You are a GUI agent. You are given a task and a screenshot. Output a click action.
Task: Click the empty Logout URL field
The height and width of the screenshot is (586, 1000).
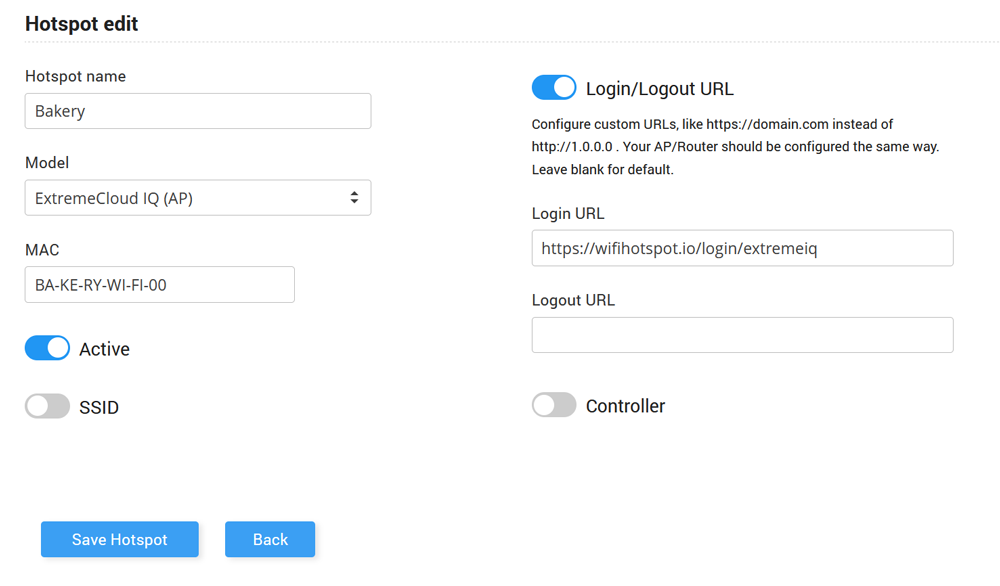click(742, 335)
